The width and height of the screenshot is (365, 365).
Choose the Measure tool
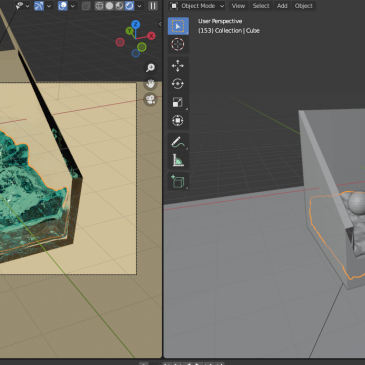(178, 160)
